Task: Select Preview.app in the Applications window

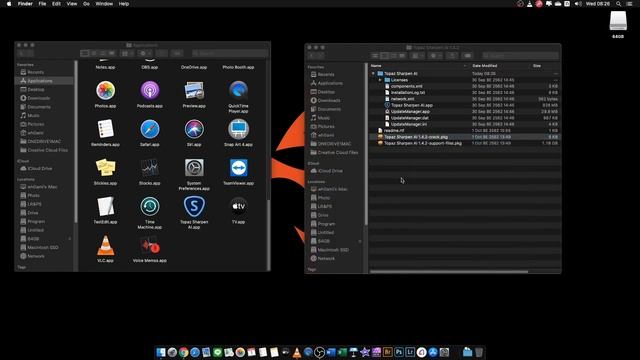Action: pos(194,91)
